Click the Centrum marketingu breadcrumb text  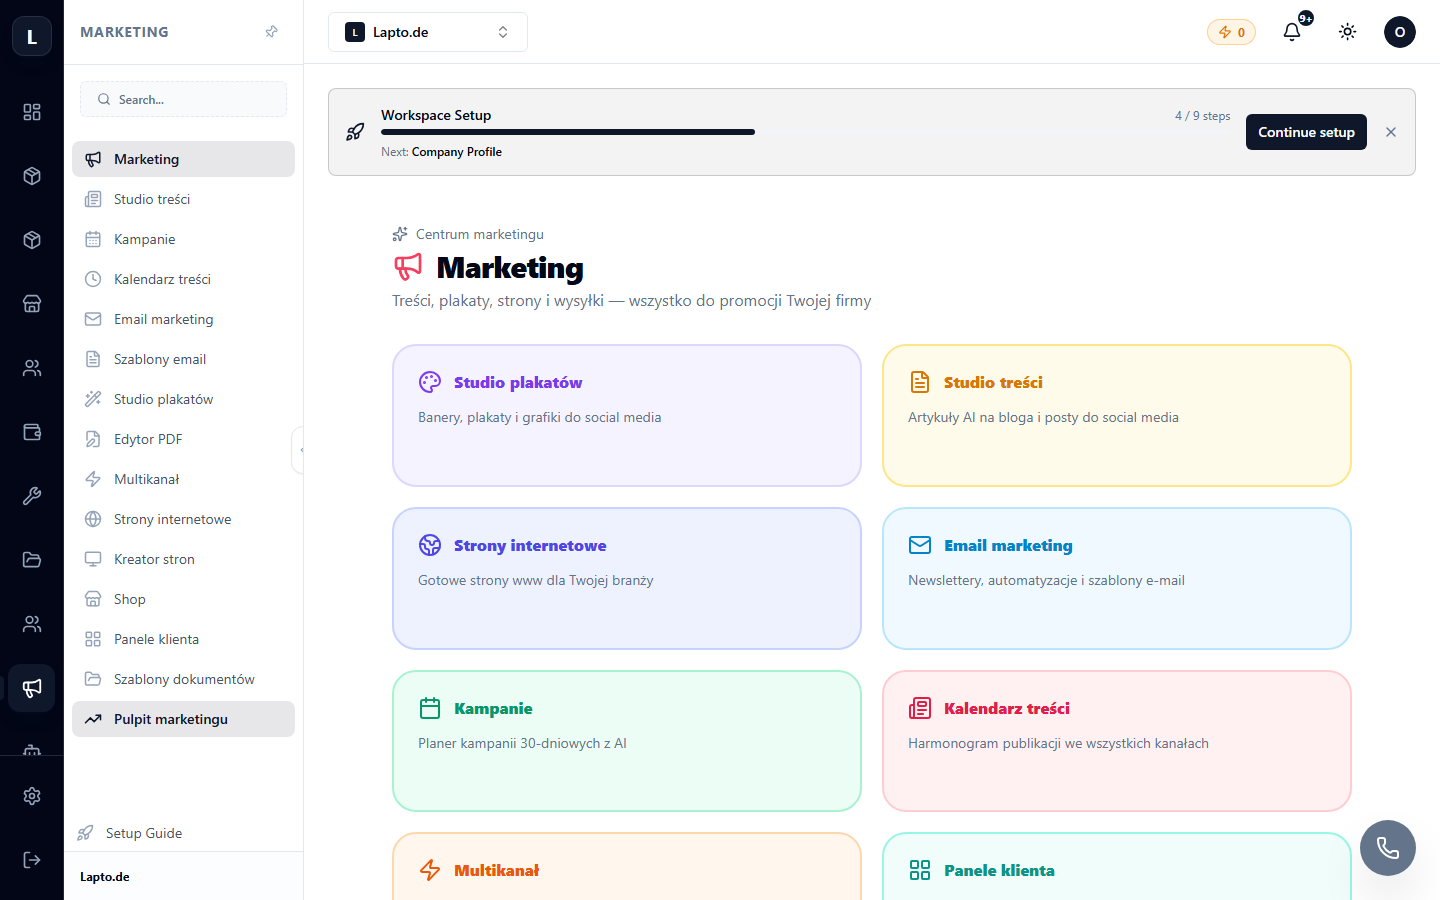click(x=480, y=234)
